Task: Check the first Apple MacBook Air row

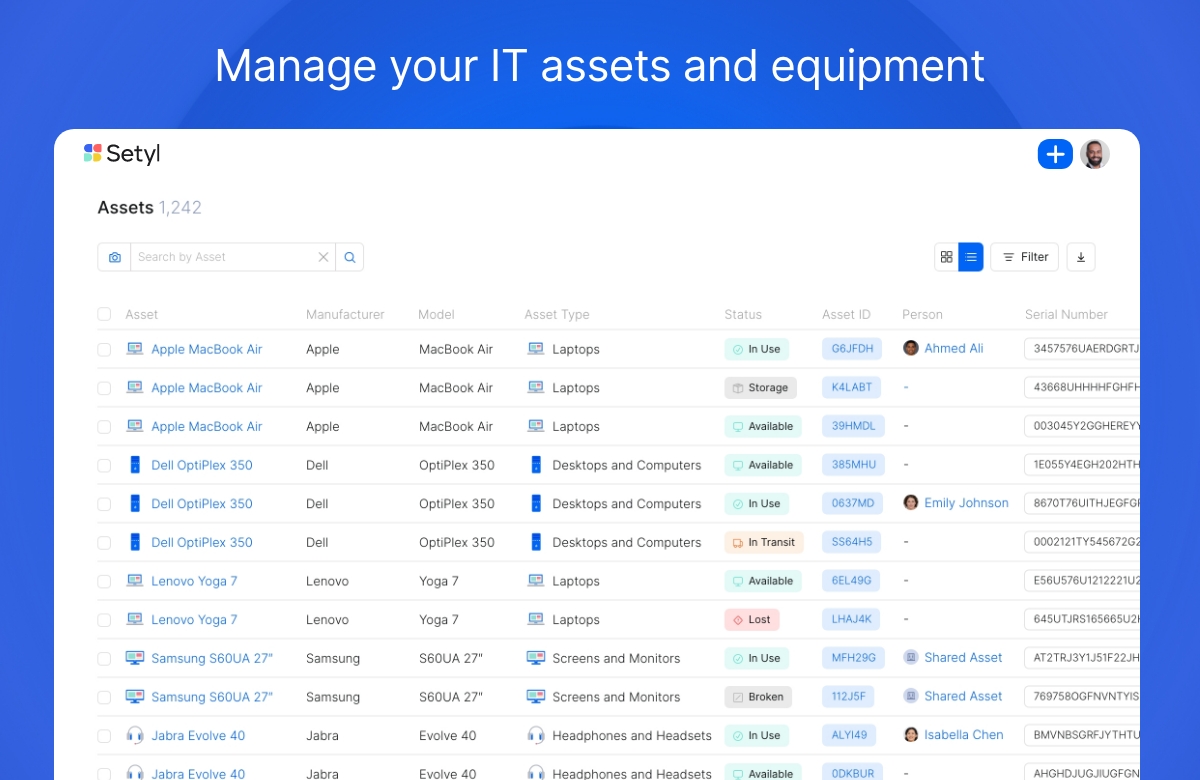Action: tap(104, 350)
